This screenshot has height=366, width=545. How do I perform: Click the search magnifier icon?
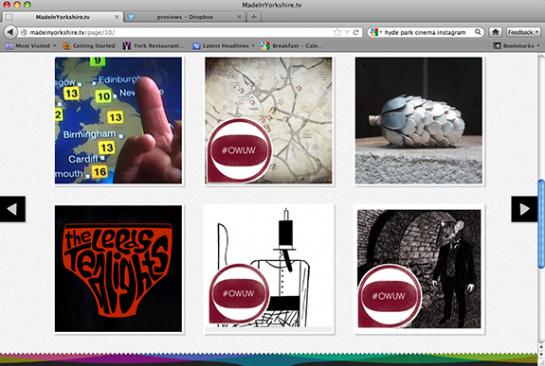tap(478, 32)
